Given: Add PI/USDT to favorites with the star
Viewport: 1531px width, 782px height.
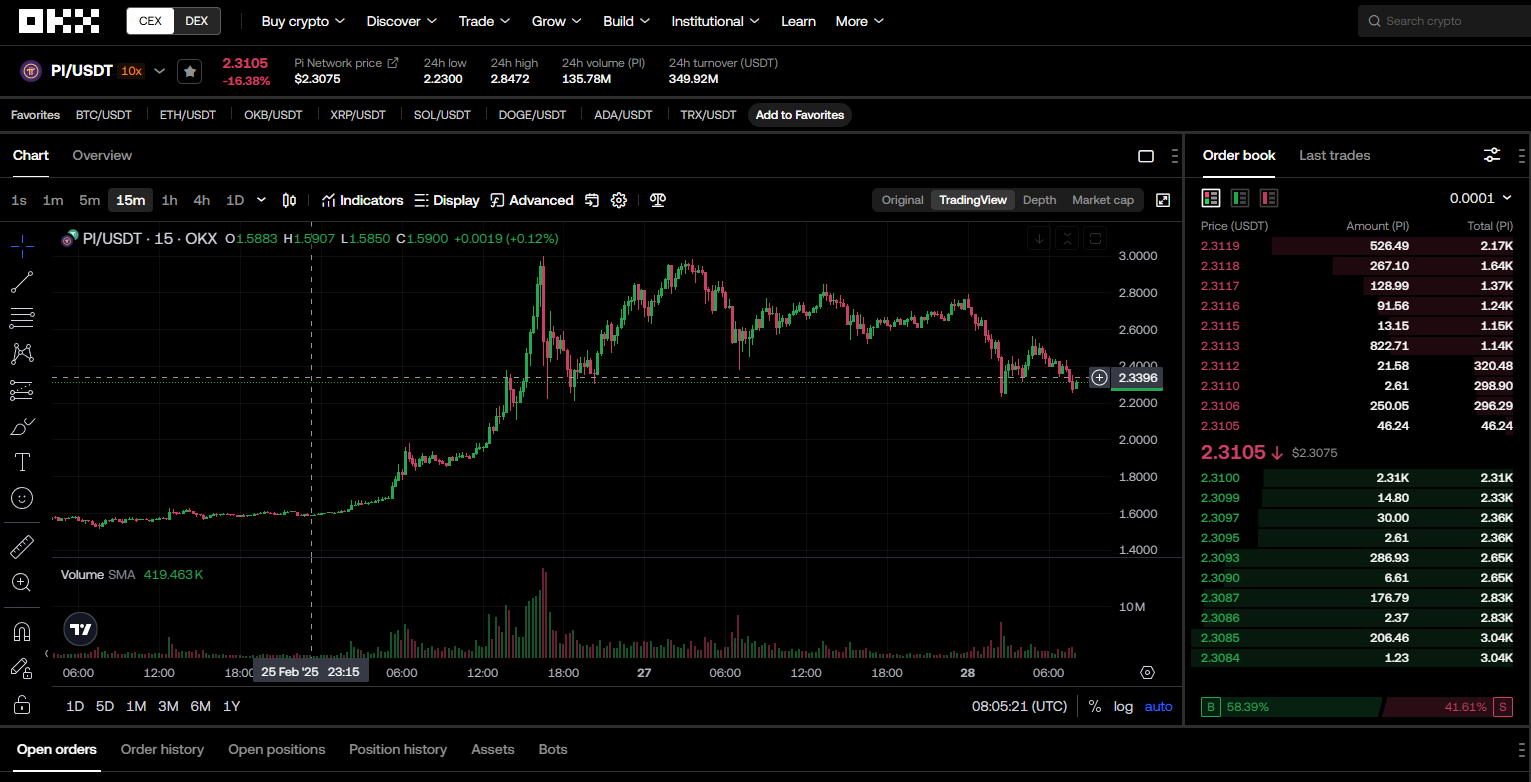Looking at the screenshot, I should pos(190,71).
